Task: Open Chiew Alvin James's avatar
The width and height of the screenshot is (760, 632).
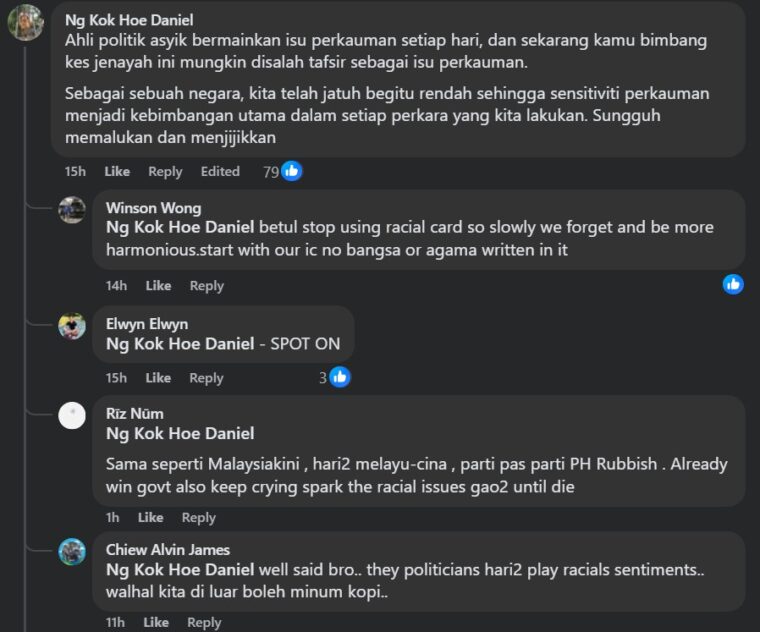Action: click(72, 552)
